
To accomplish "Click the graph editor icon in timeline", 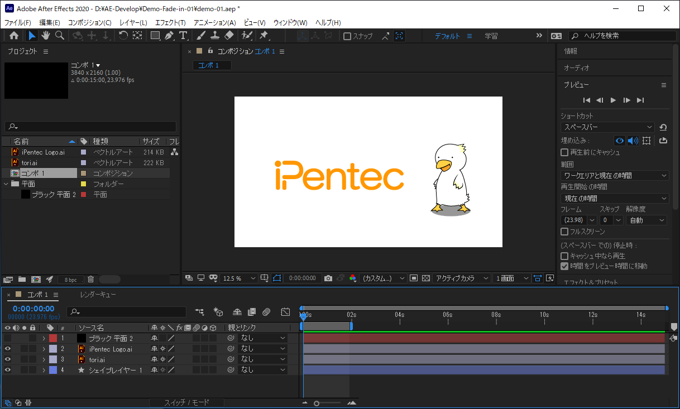I will click(285, 312).
